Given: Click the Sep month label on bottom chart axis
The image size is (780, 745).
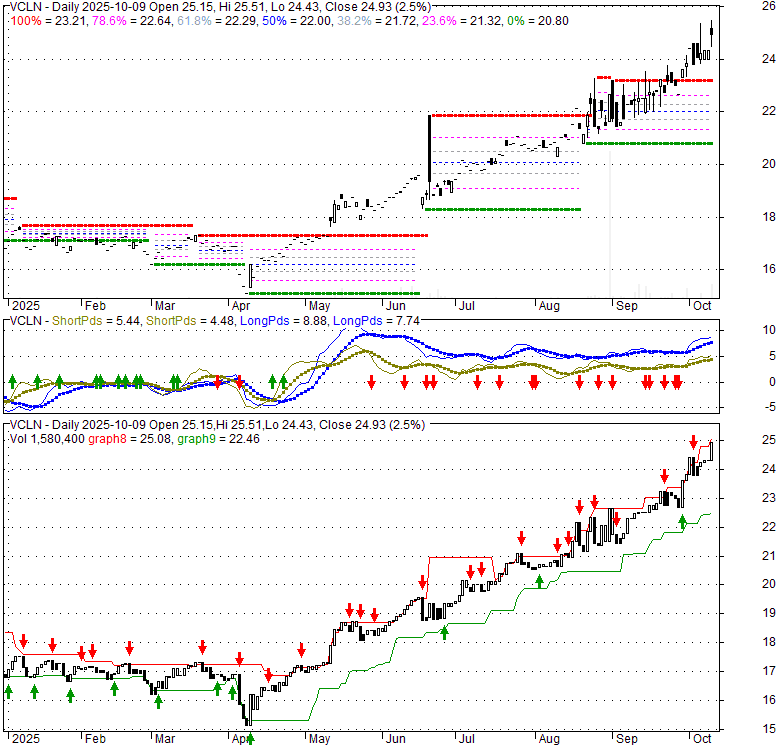Looking at the screenshot, I should [x=627, y=738].
